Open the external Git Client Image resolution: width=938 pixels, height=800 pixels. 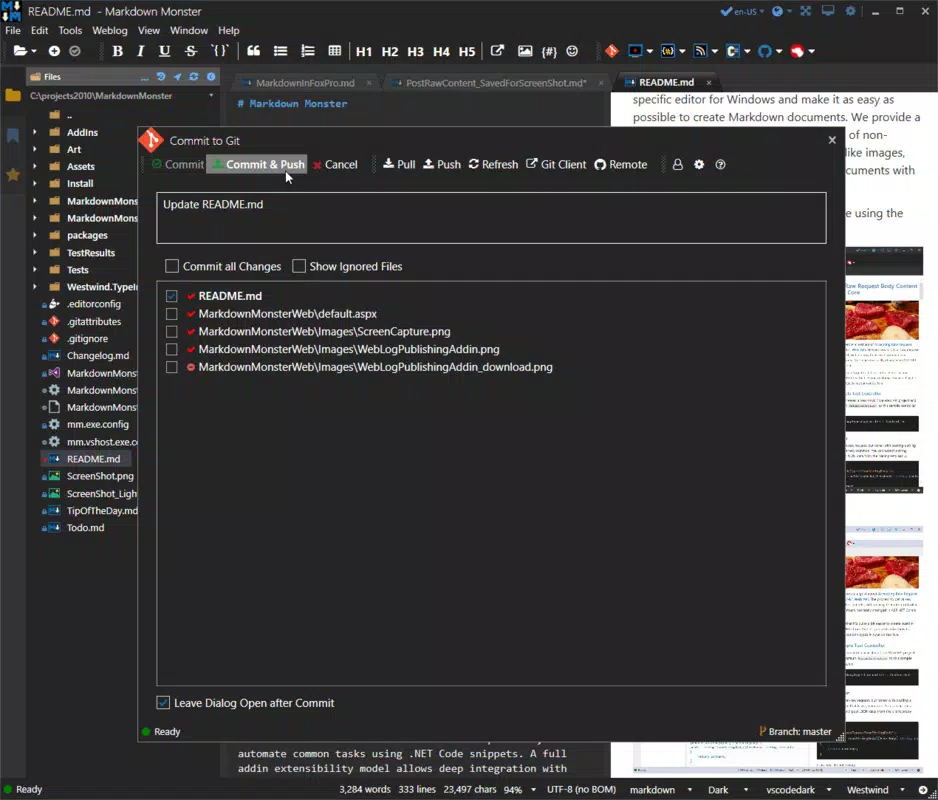(x=556, y=165)
